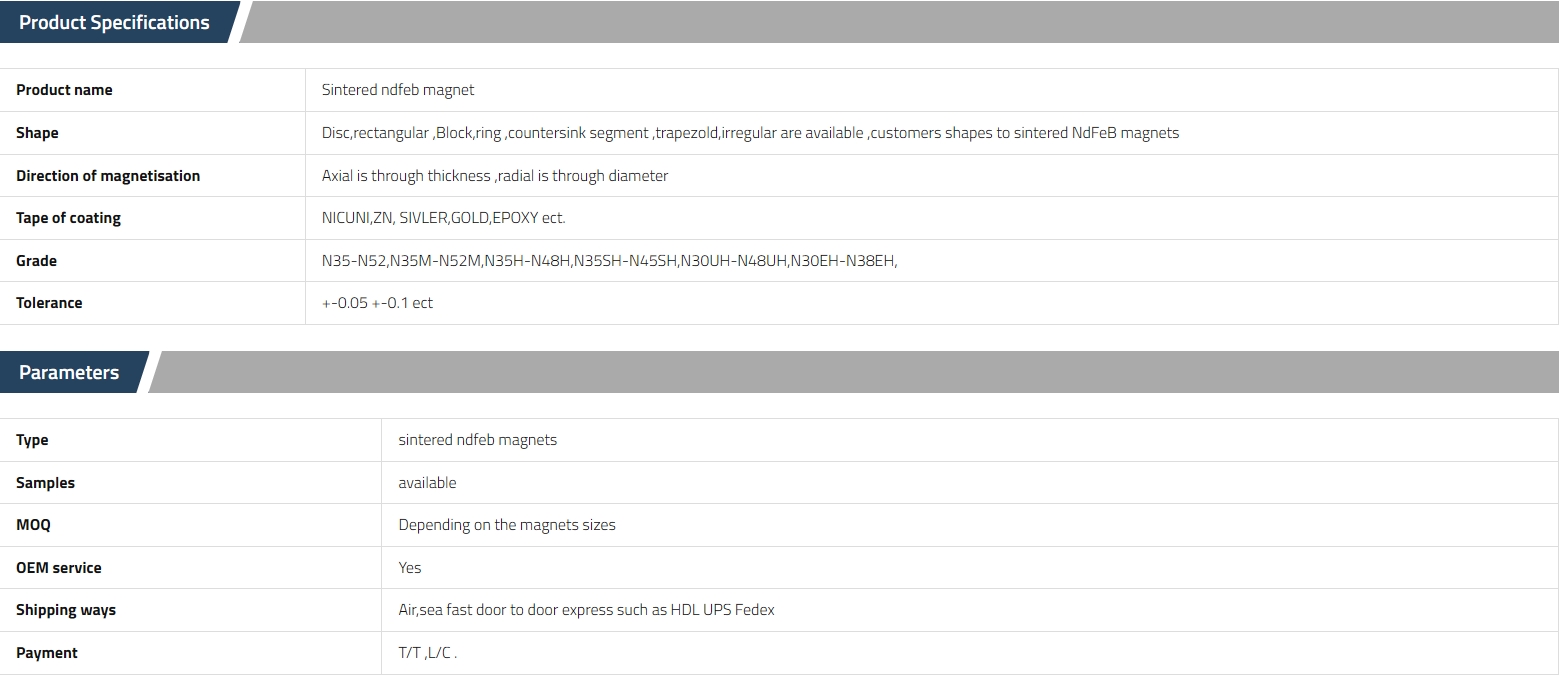Click the Tape of coating label
Viewport: 1561px width, 677px height.
(x=68, y=218)
